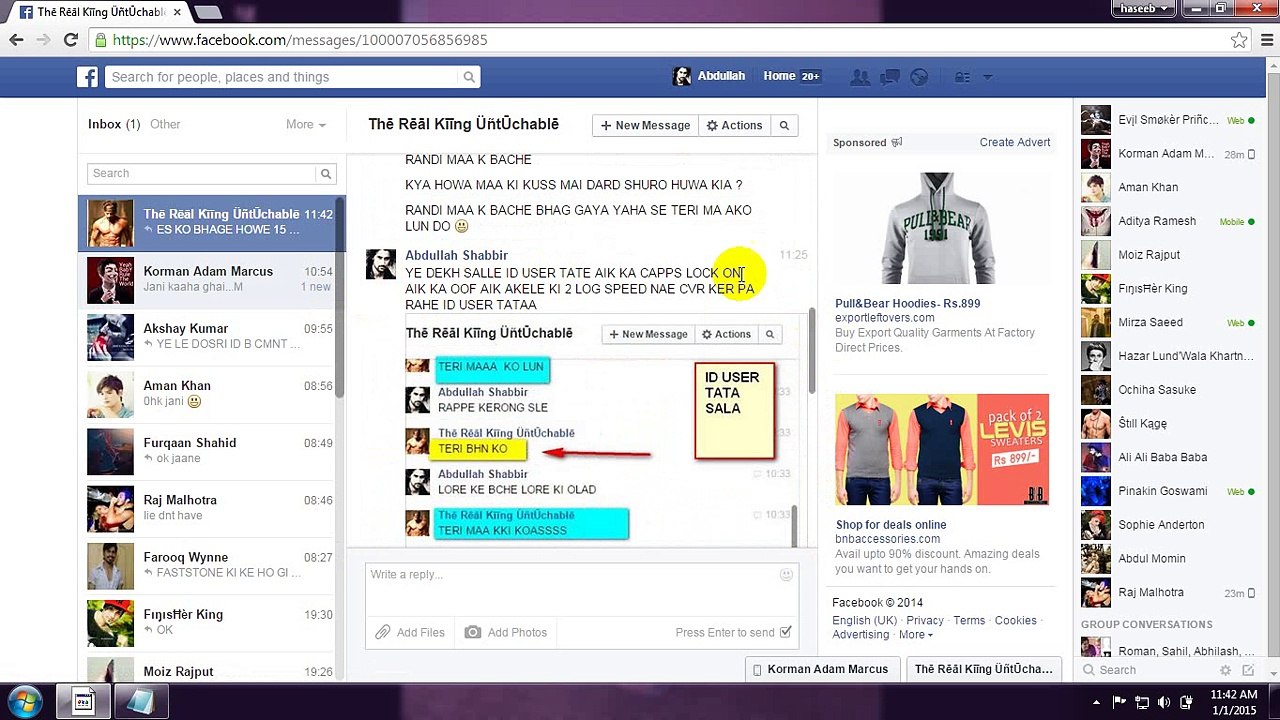
Task: Click the inbox search magnifier icon
Action: pyautogui.click(x=326, y=174)
